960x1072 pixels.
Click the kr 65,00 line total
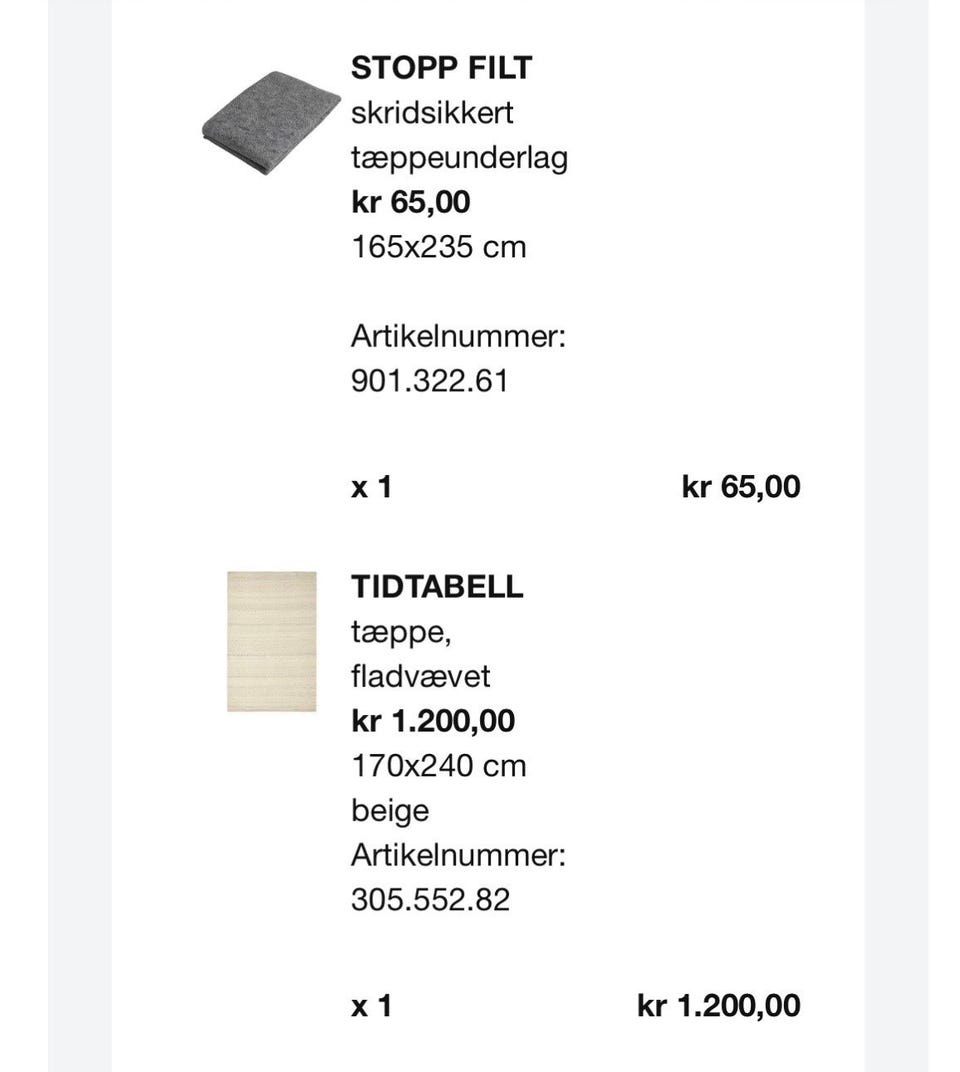click(741, 487)
